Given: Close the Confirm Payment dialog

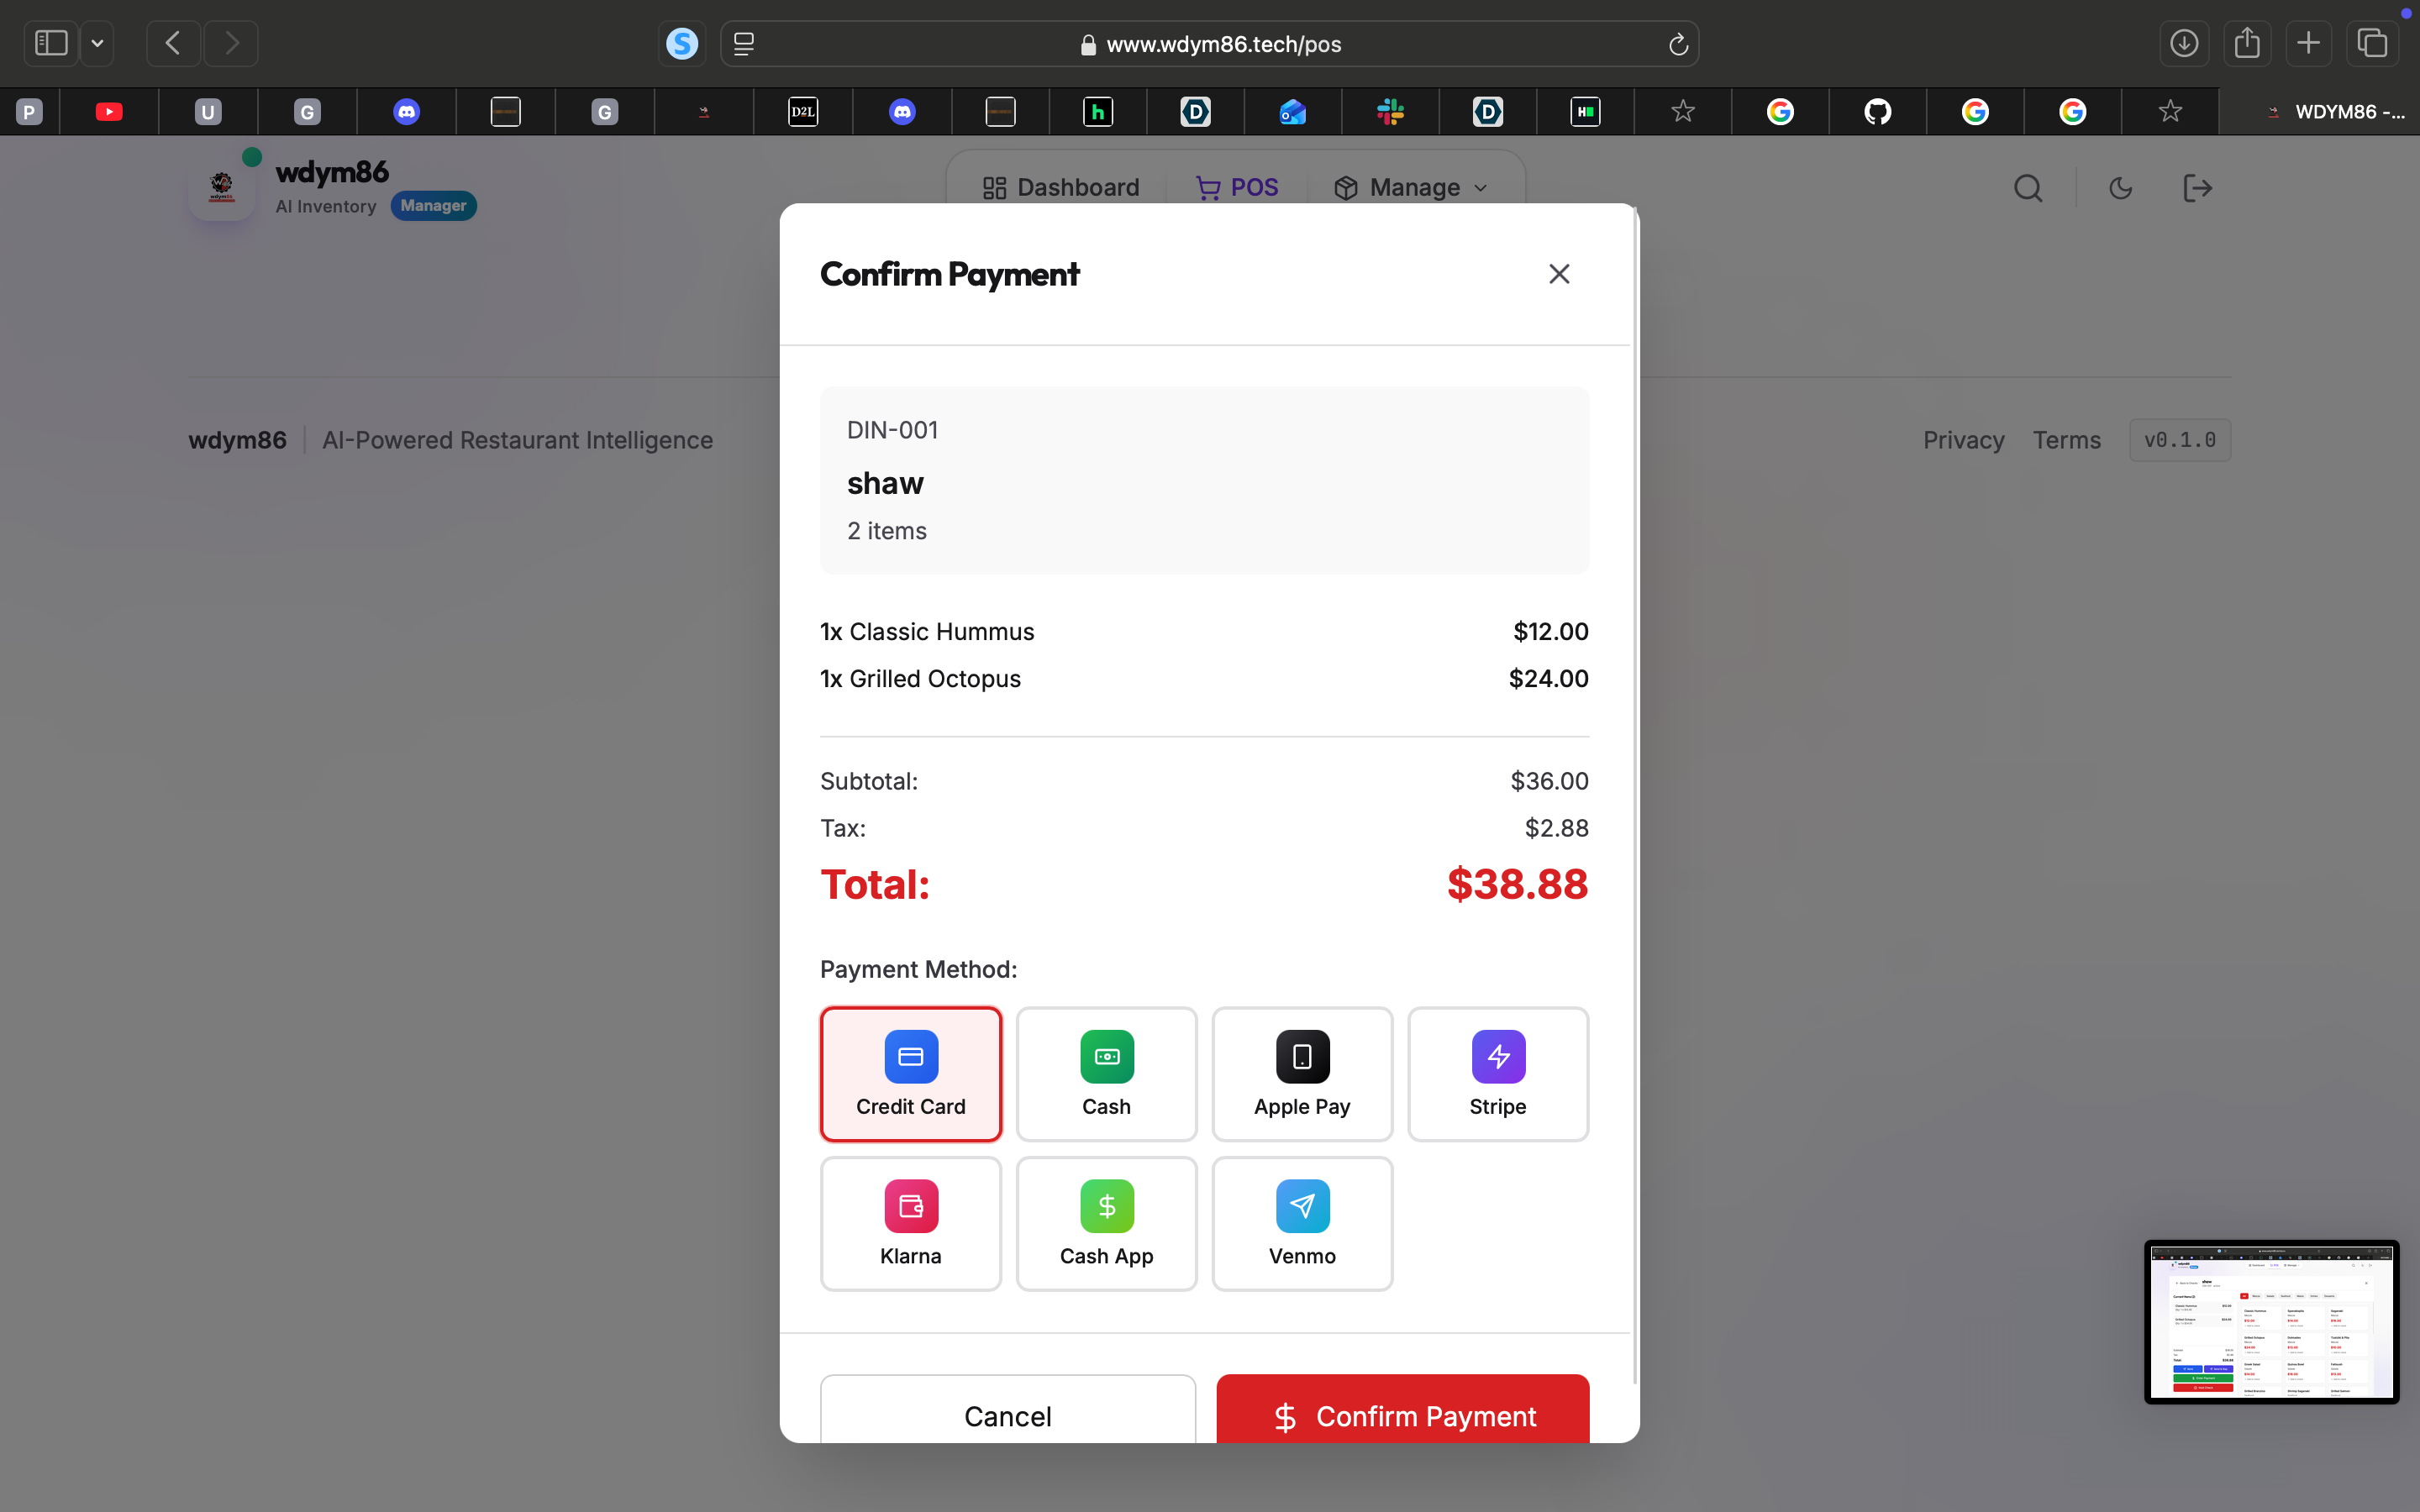Looking at the screenshot, I should [1558, 274].
